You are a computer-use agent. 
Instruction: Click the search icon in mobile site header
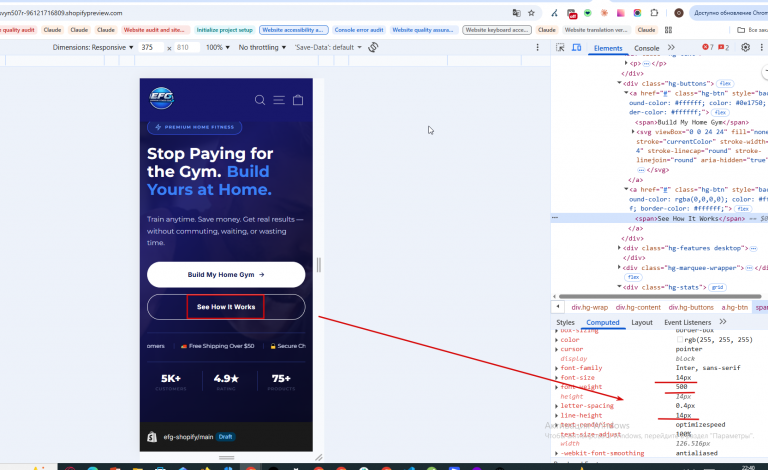260,100
